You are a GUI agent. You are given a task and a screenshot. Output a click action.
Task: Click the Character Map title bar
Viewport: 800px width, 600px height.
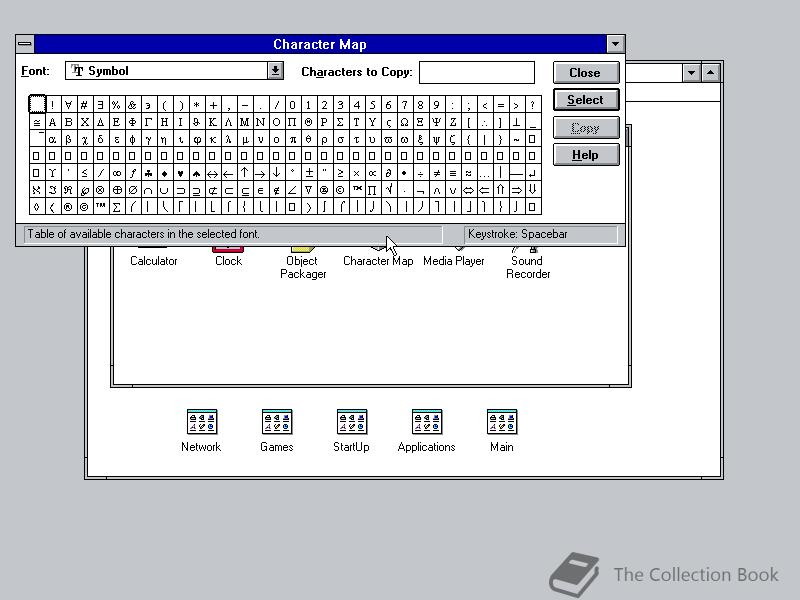coord(320,44)
